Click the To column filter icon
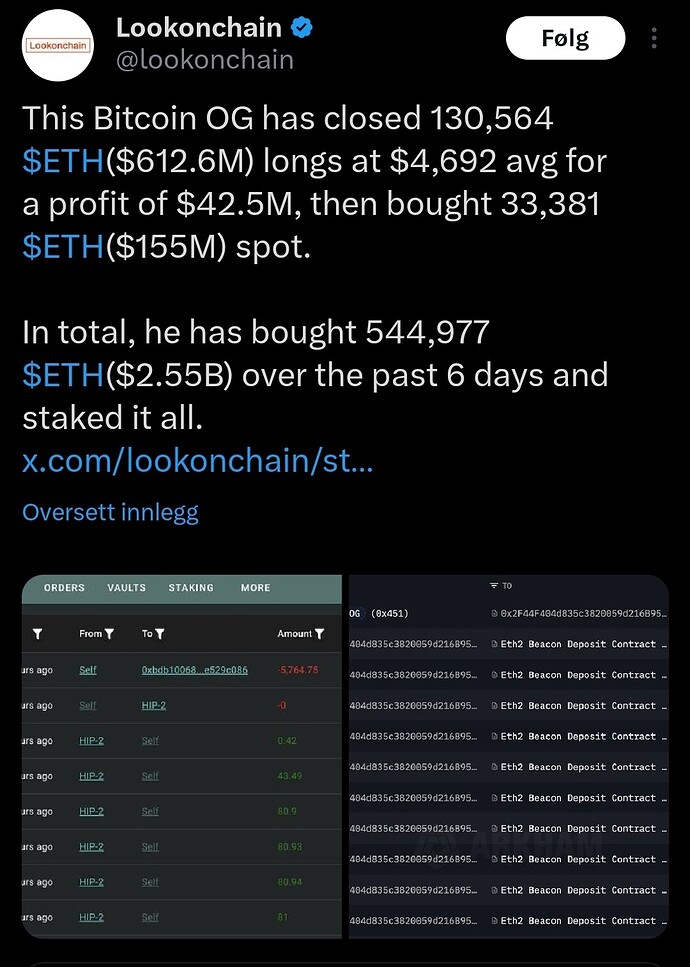Screen dimensions: 690x967 pos(160,634)
